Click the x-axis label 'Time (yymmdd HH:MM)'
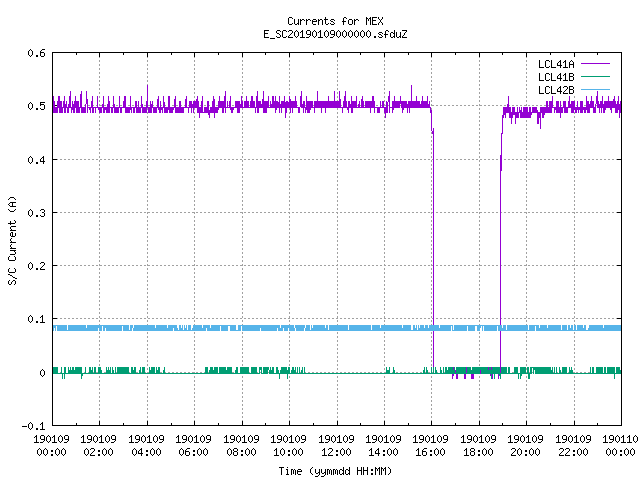640x480 pixels. 335,471
